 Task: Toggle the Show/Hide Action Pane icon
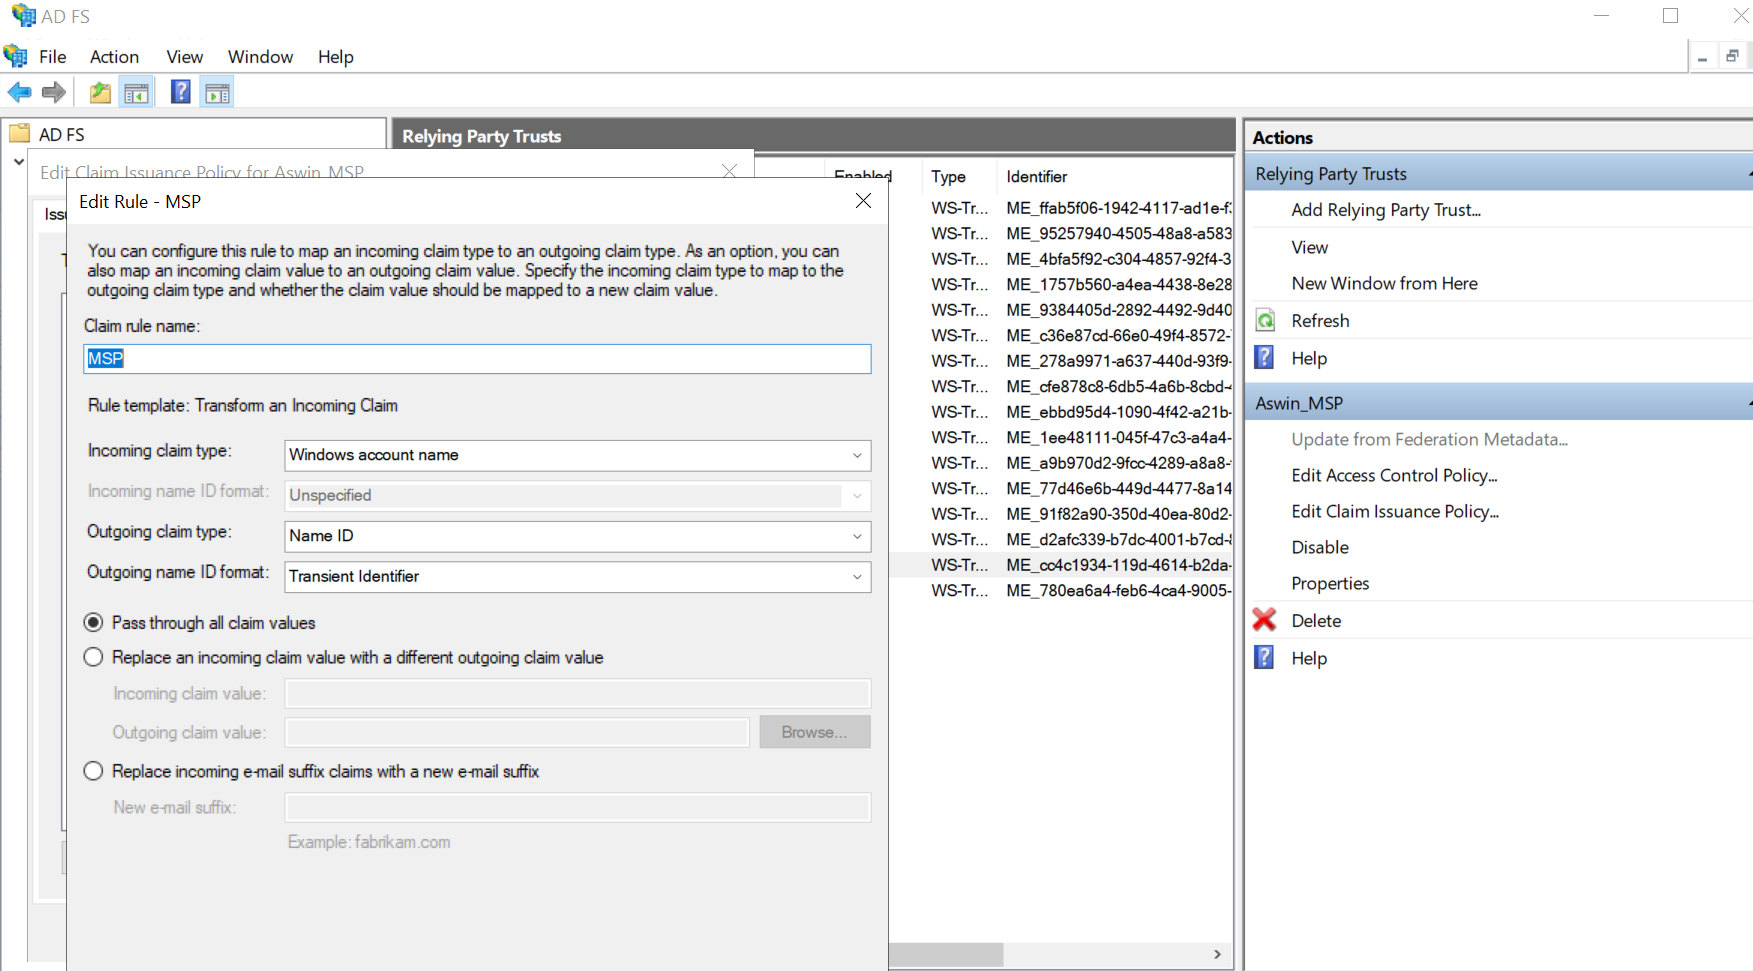[217, 93]
